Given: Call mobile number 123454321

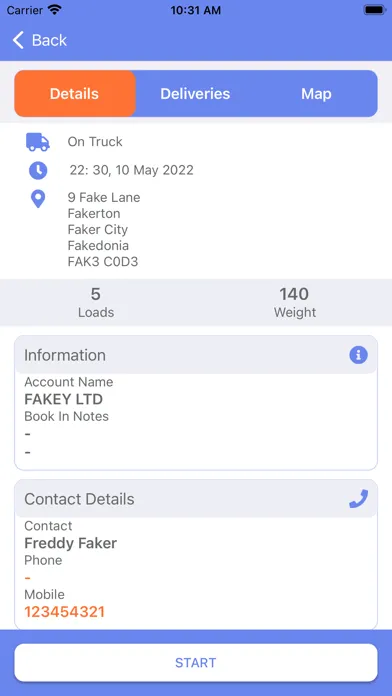Looking at the screenshot, I should [64, 612].
